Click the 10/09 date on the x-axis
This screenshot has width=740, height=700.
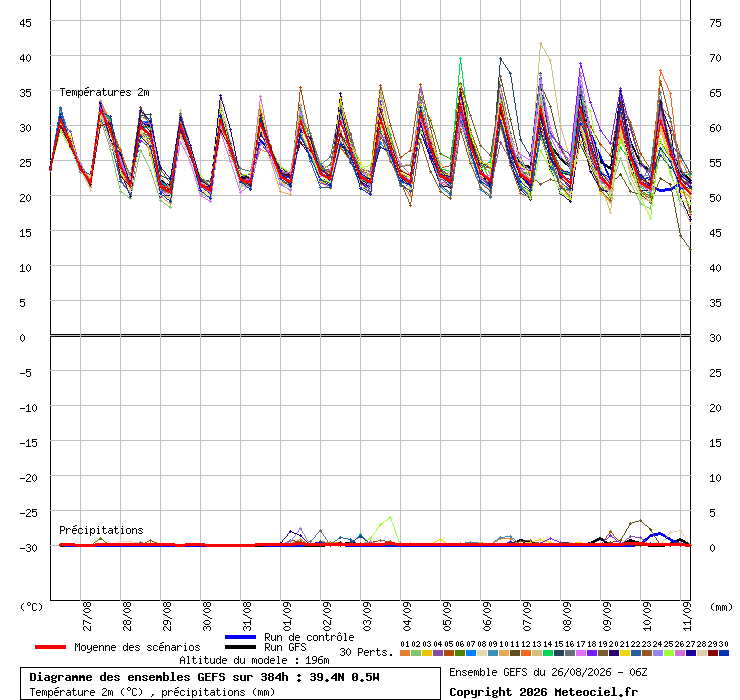pos(647,616)
